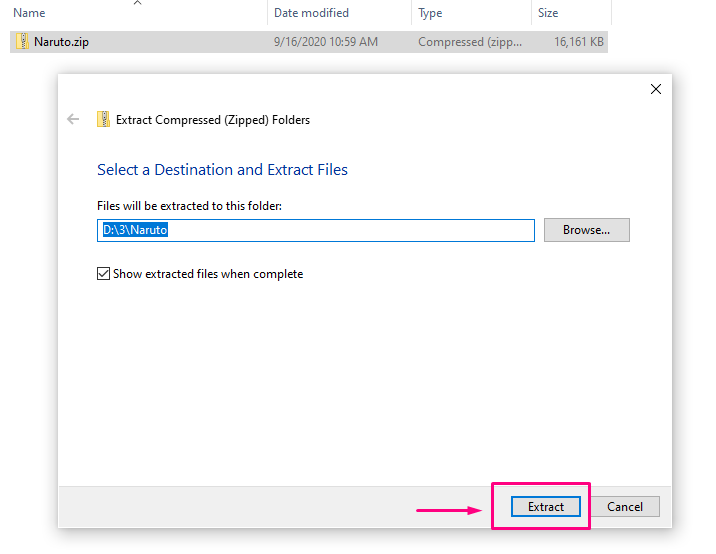716x554 pixels.
Task: Click the Naruto.zip zipped folder icon
Action: pos(22,42)
